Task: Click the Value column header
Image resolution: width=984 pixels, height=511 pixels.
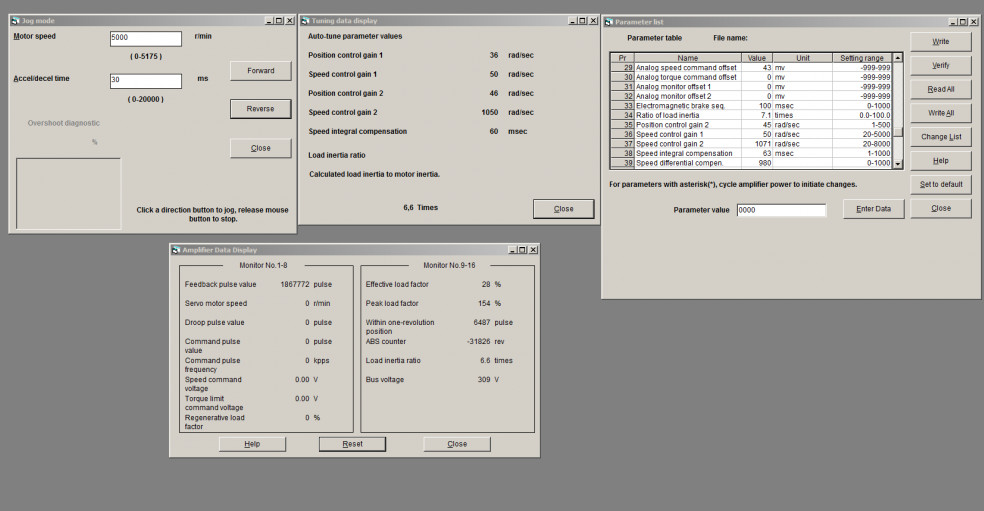Action: [x=757, y=58]
